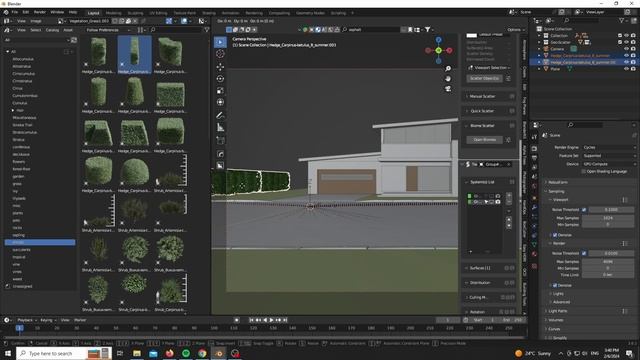
Task: Click the Windows Start button
Action: click(8, 353)
